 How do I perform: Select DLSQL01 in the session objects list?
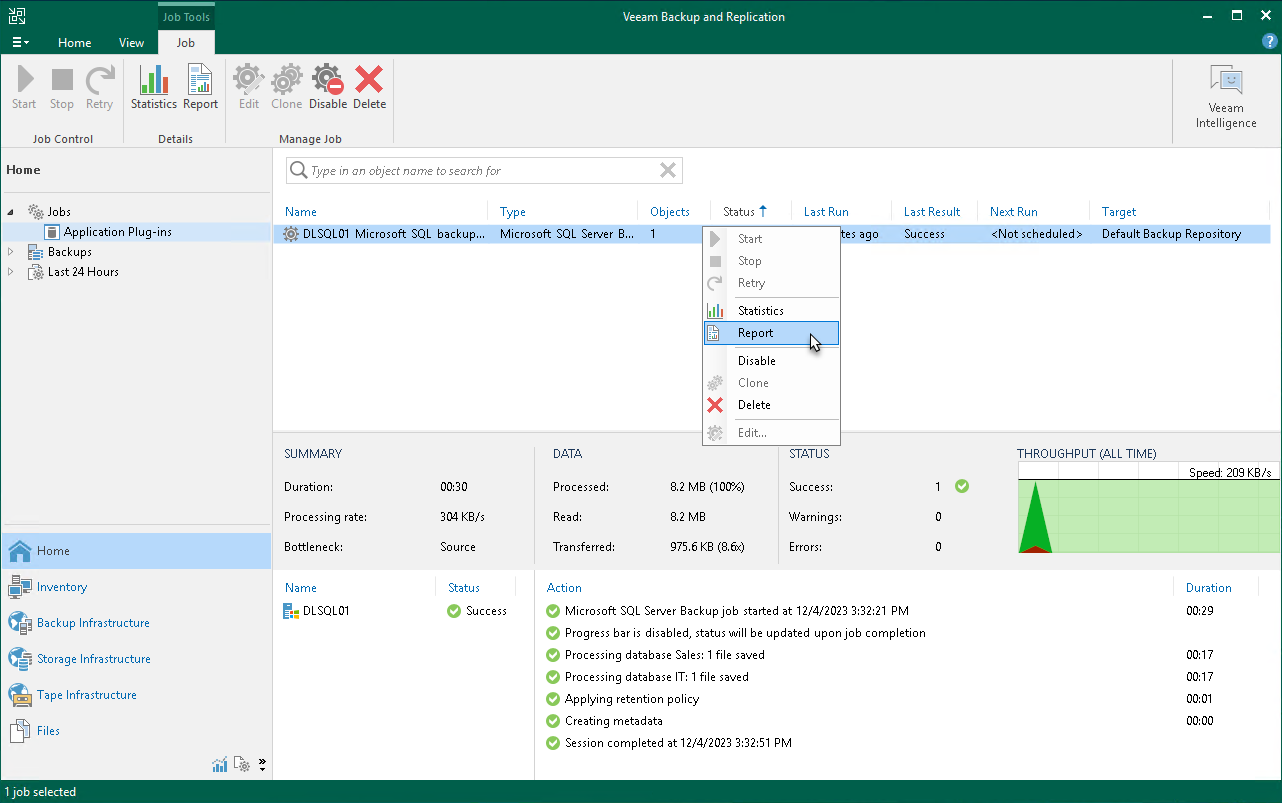point(326,611)
